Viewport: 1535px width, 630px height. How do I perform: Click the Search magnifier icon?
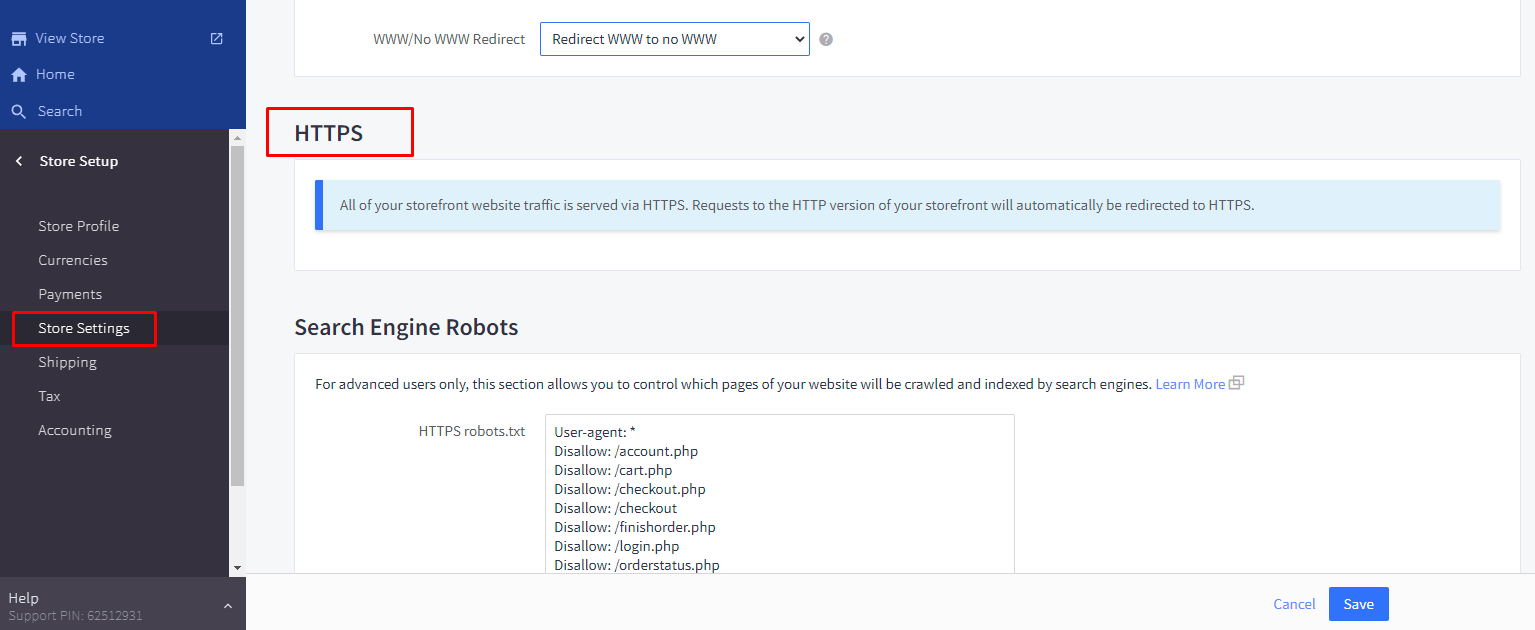click(x=18, y=112)
